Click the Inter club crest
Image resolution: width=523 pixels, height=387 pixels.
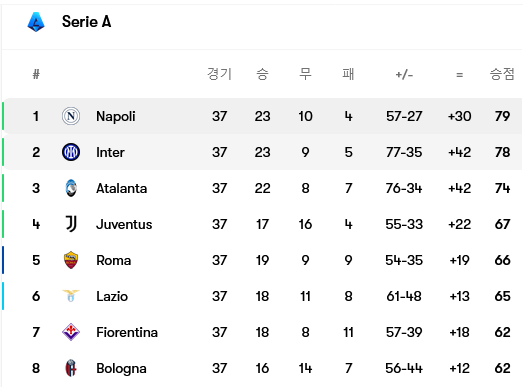71,152
